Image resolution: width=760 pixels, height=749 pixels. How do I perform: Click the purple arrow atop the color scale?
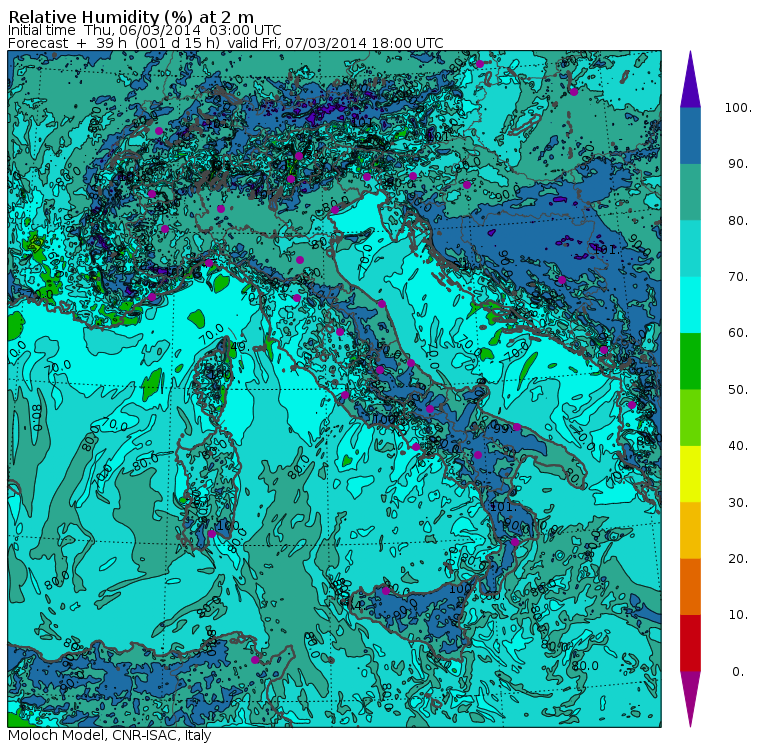[690, 79]
